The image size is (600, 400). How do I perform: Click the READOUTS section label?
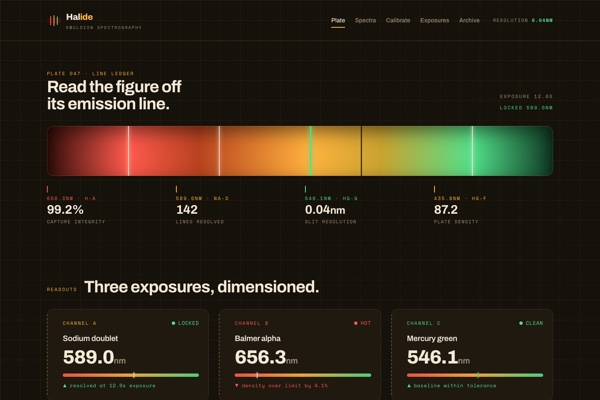62,289
